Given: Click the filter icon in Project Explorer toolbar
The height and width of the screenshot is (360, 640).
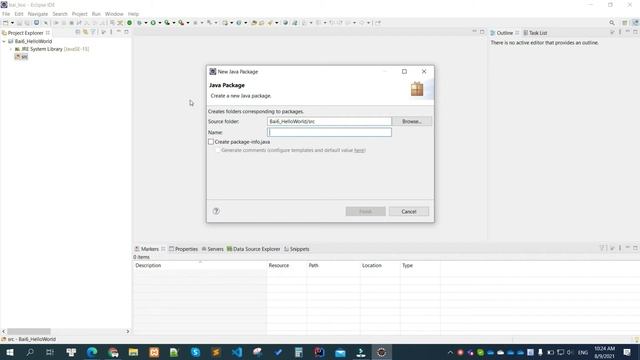Looking at the screenshot, I should click(93, 32).
